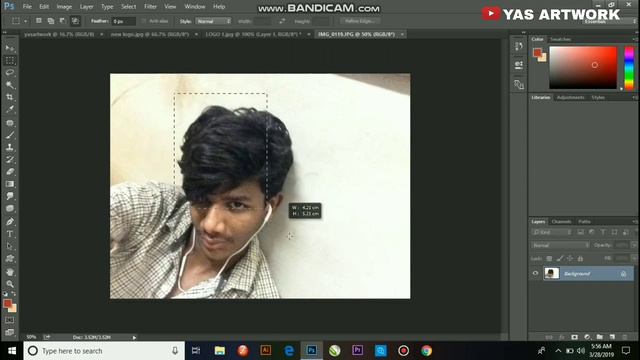This screenshot has width=640, height=360.
Task: Select the Move tool
Action: coord(10,48)
